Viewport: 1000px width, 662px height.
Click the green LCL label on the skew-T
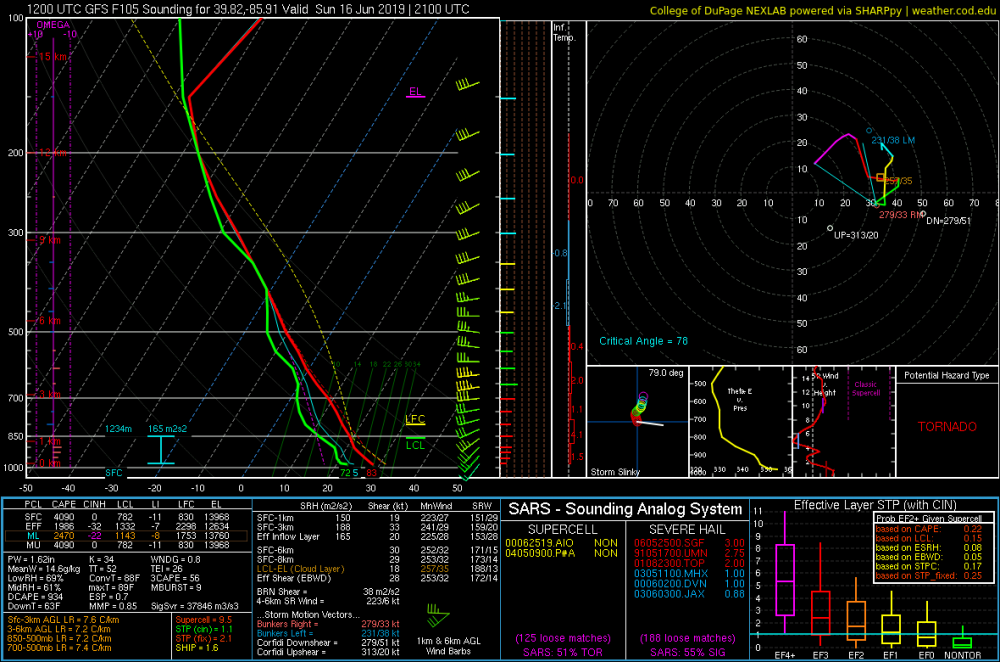pos(415,445)
